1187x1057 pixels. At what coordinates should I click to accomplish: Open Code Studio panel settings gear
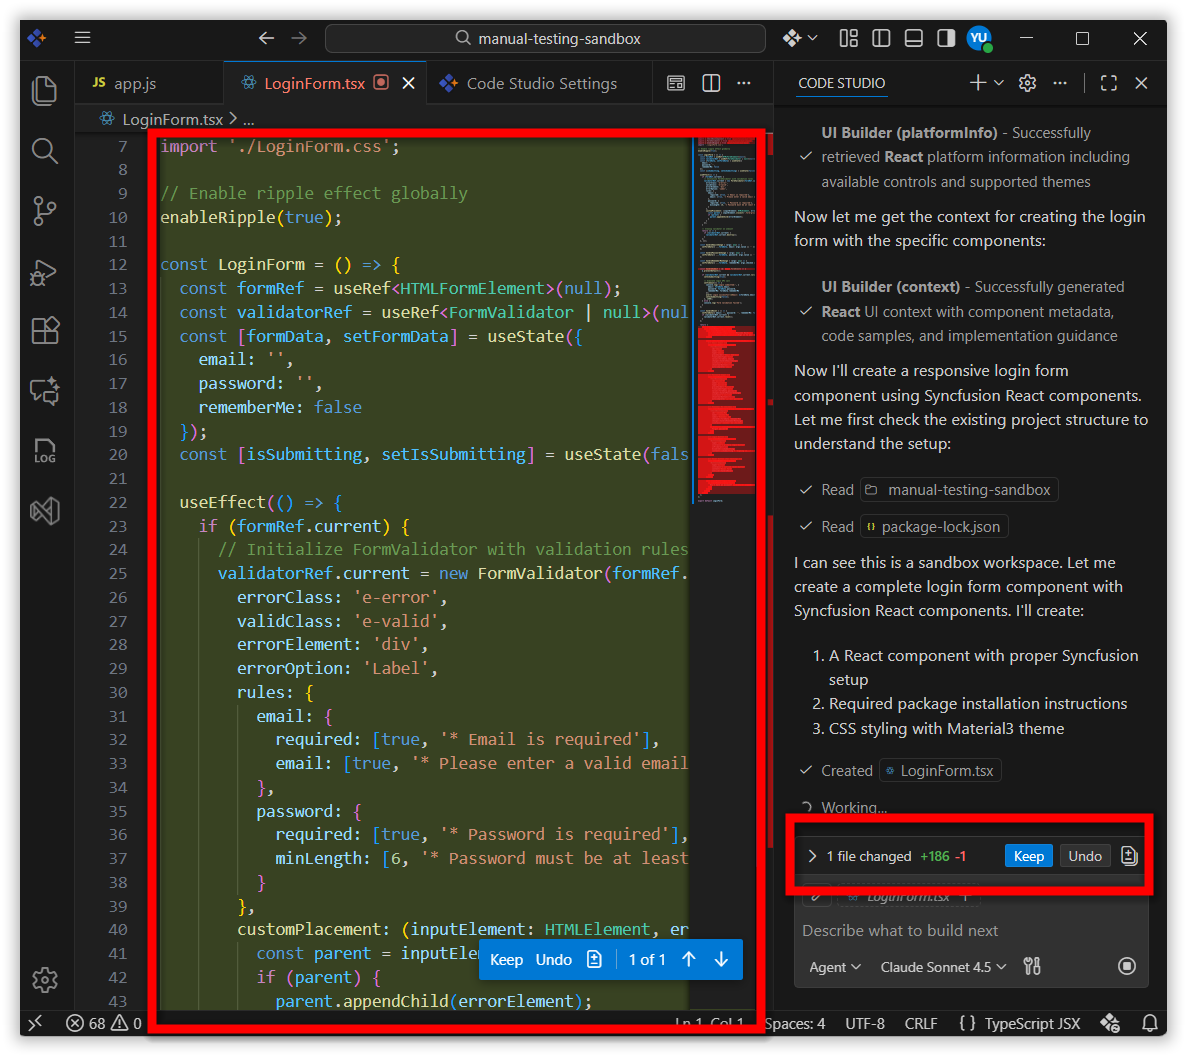(1027, 83)
